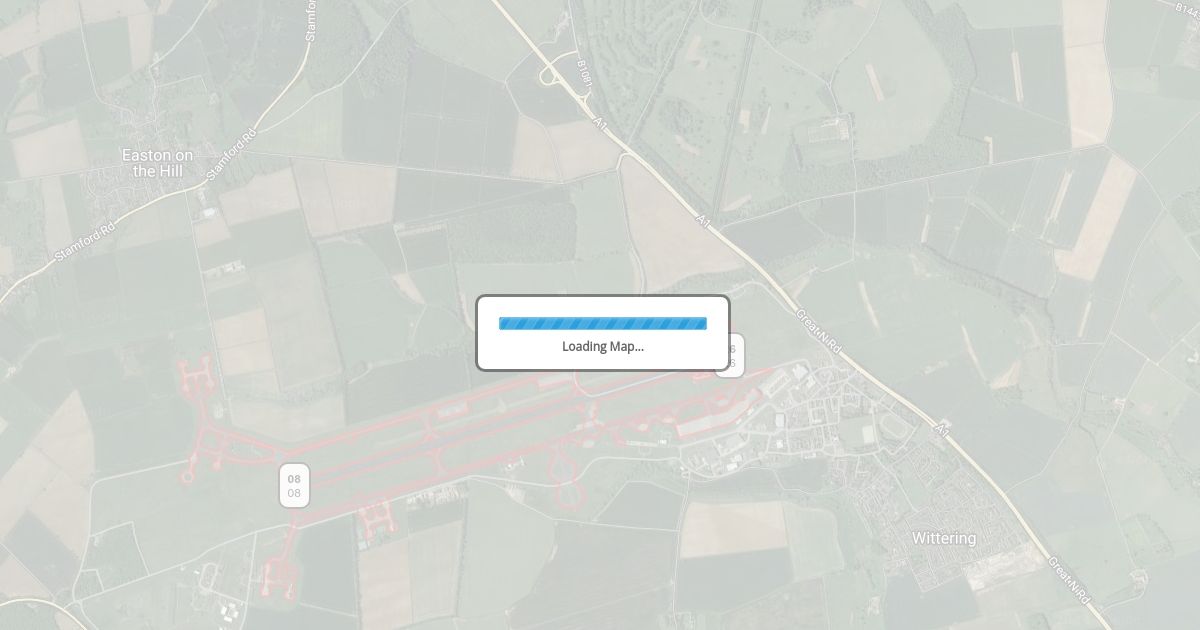The image size is (1200, 630).
Task: Select the Easton on the Hill village label
Action: click(x=157, y=163)
